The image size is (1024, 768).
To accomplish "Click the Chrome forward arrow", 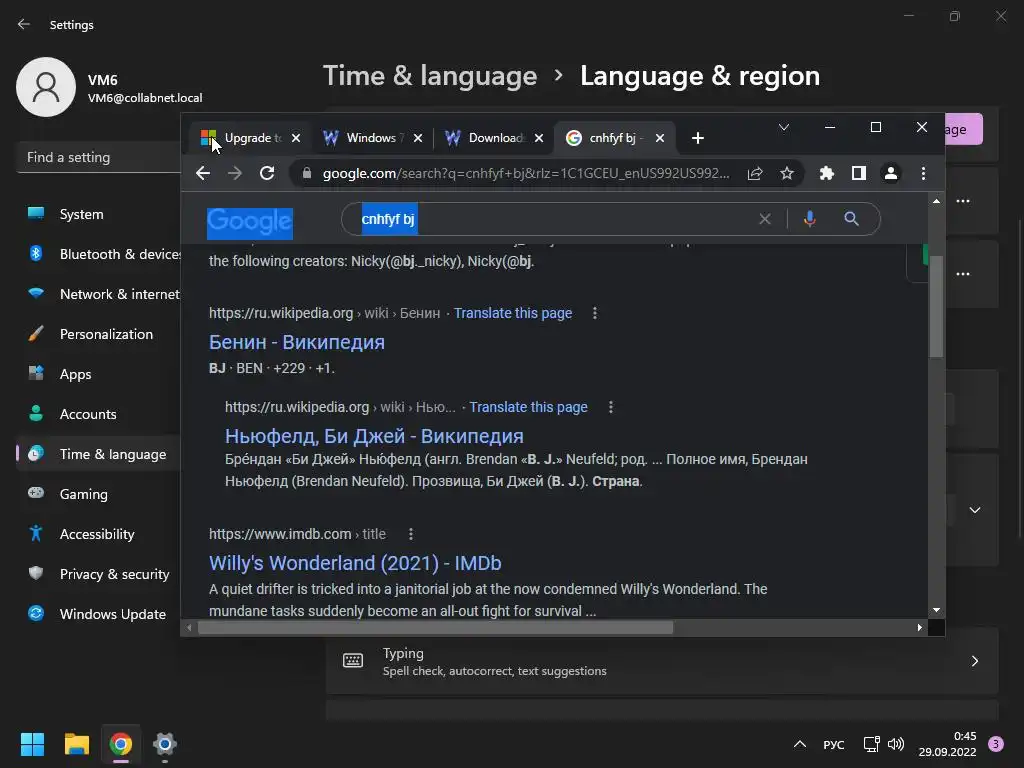I will coord(234,173).
